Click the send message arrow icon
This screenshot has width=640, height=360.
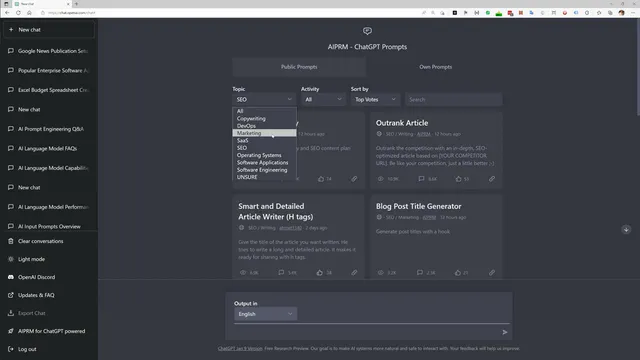click(504, 332)
